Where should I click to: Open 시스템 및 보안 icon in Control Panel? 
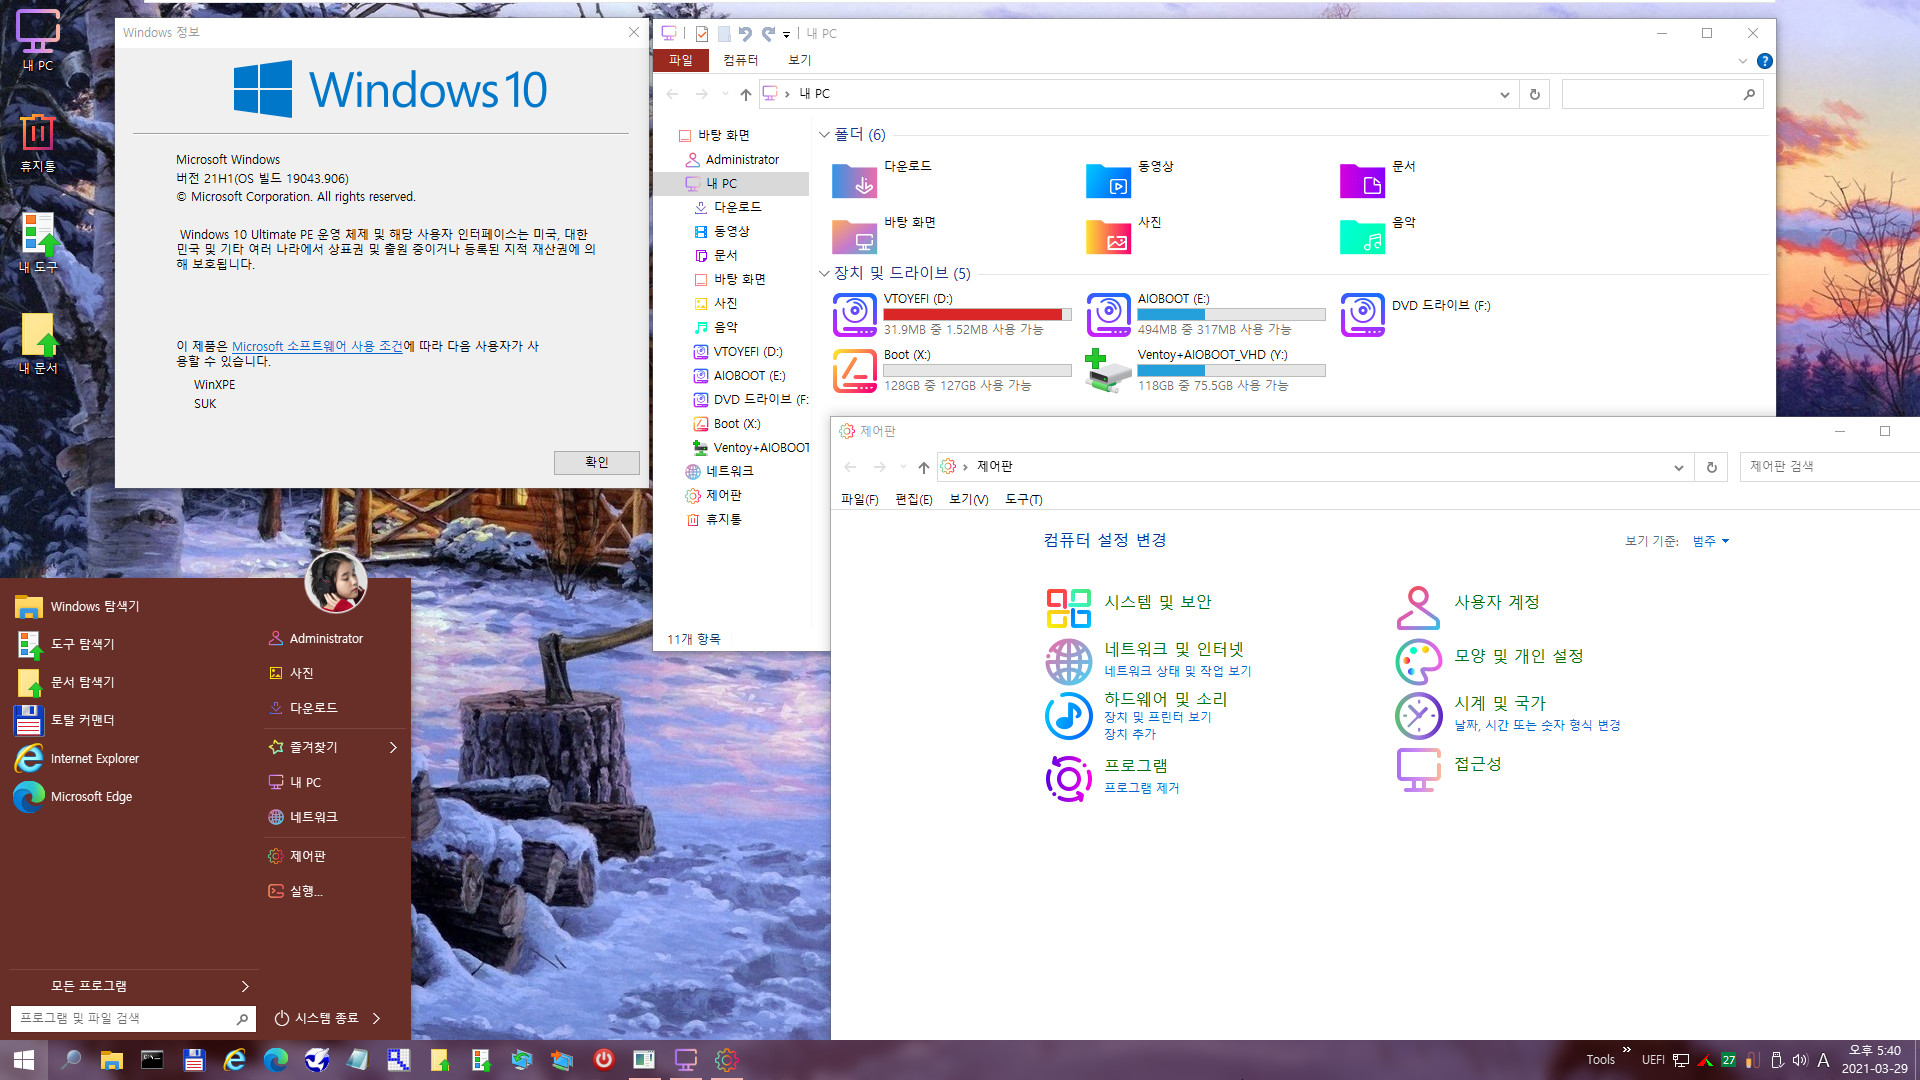pos(1068,608)
